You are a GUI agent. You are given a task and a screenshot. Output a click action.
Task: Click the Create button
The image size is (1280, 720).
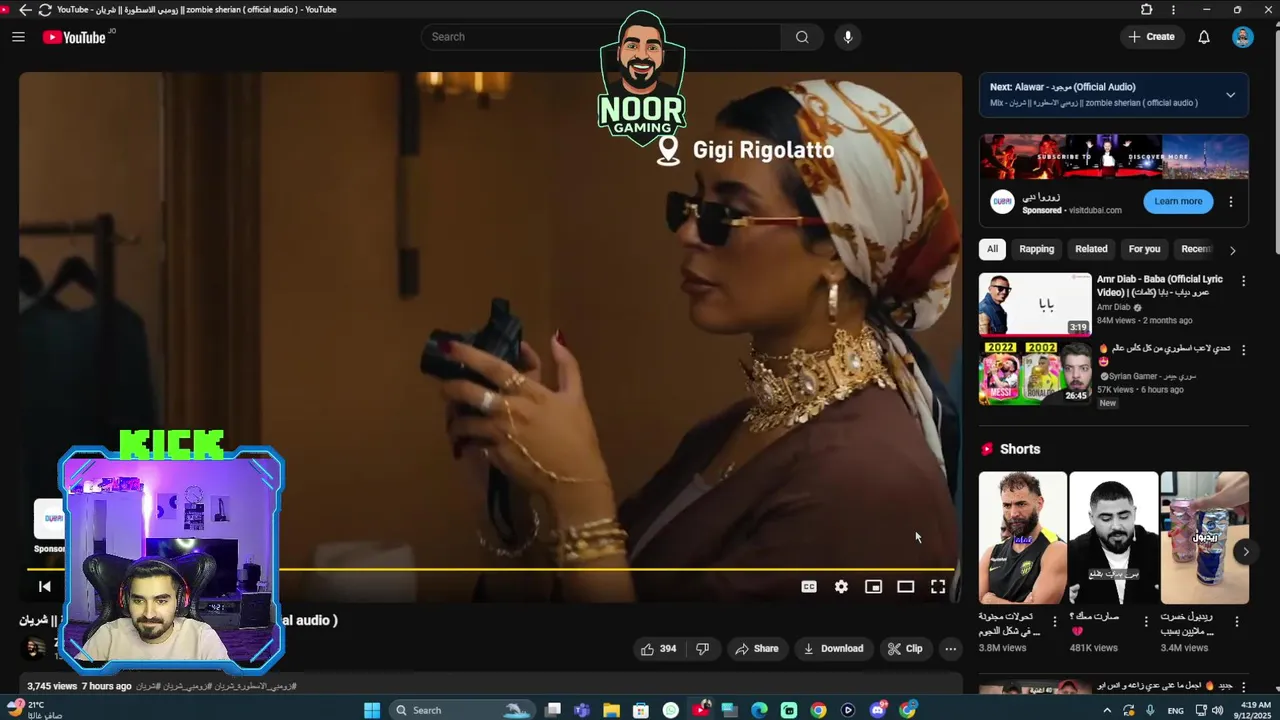pyautogui.click(x=1152, y=37)
